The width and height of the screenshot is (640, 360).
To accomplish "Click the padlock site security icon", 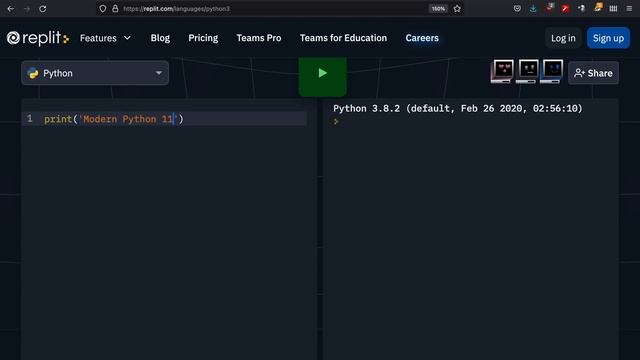I will point(115,9).
